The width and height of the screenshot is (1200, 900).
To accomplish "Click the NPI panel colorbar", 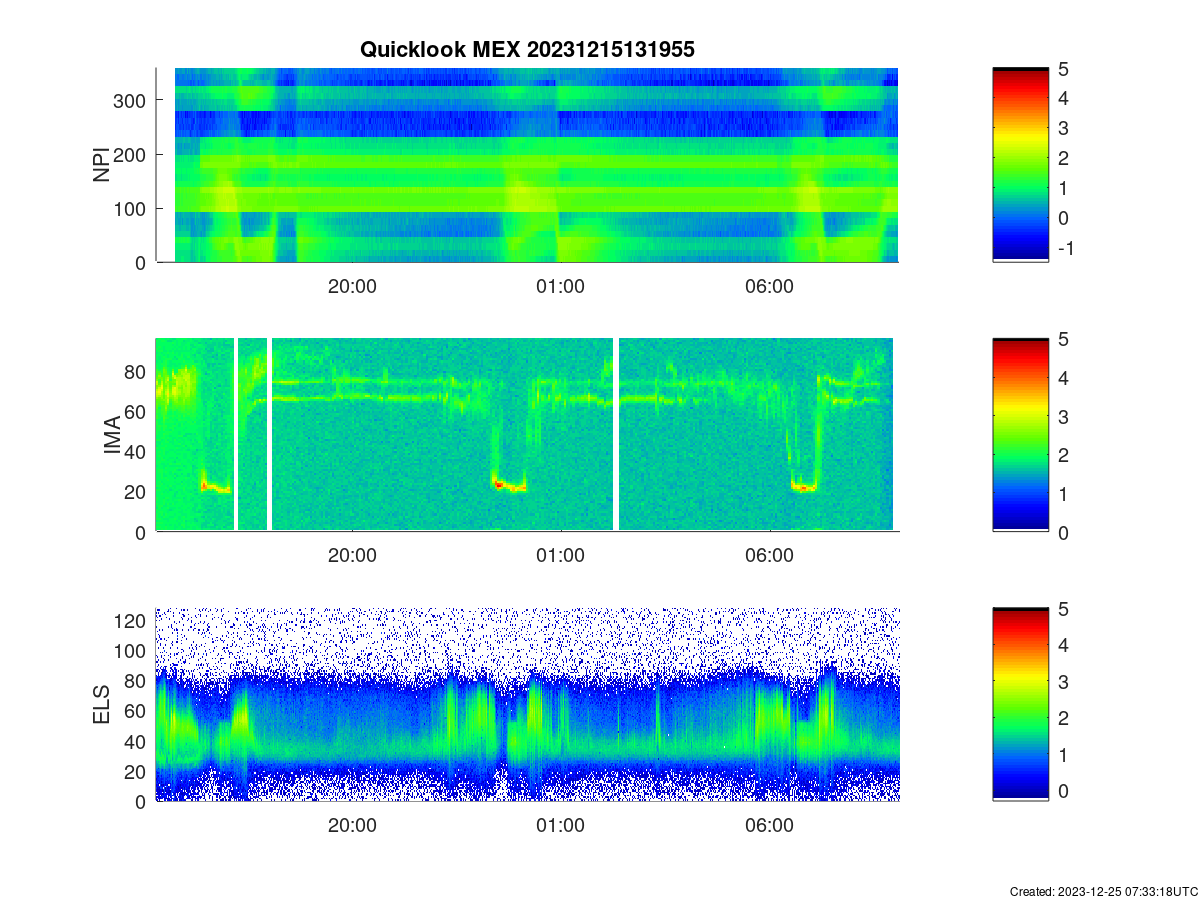I will [1020, 165].
